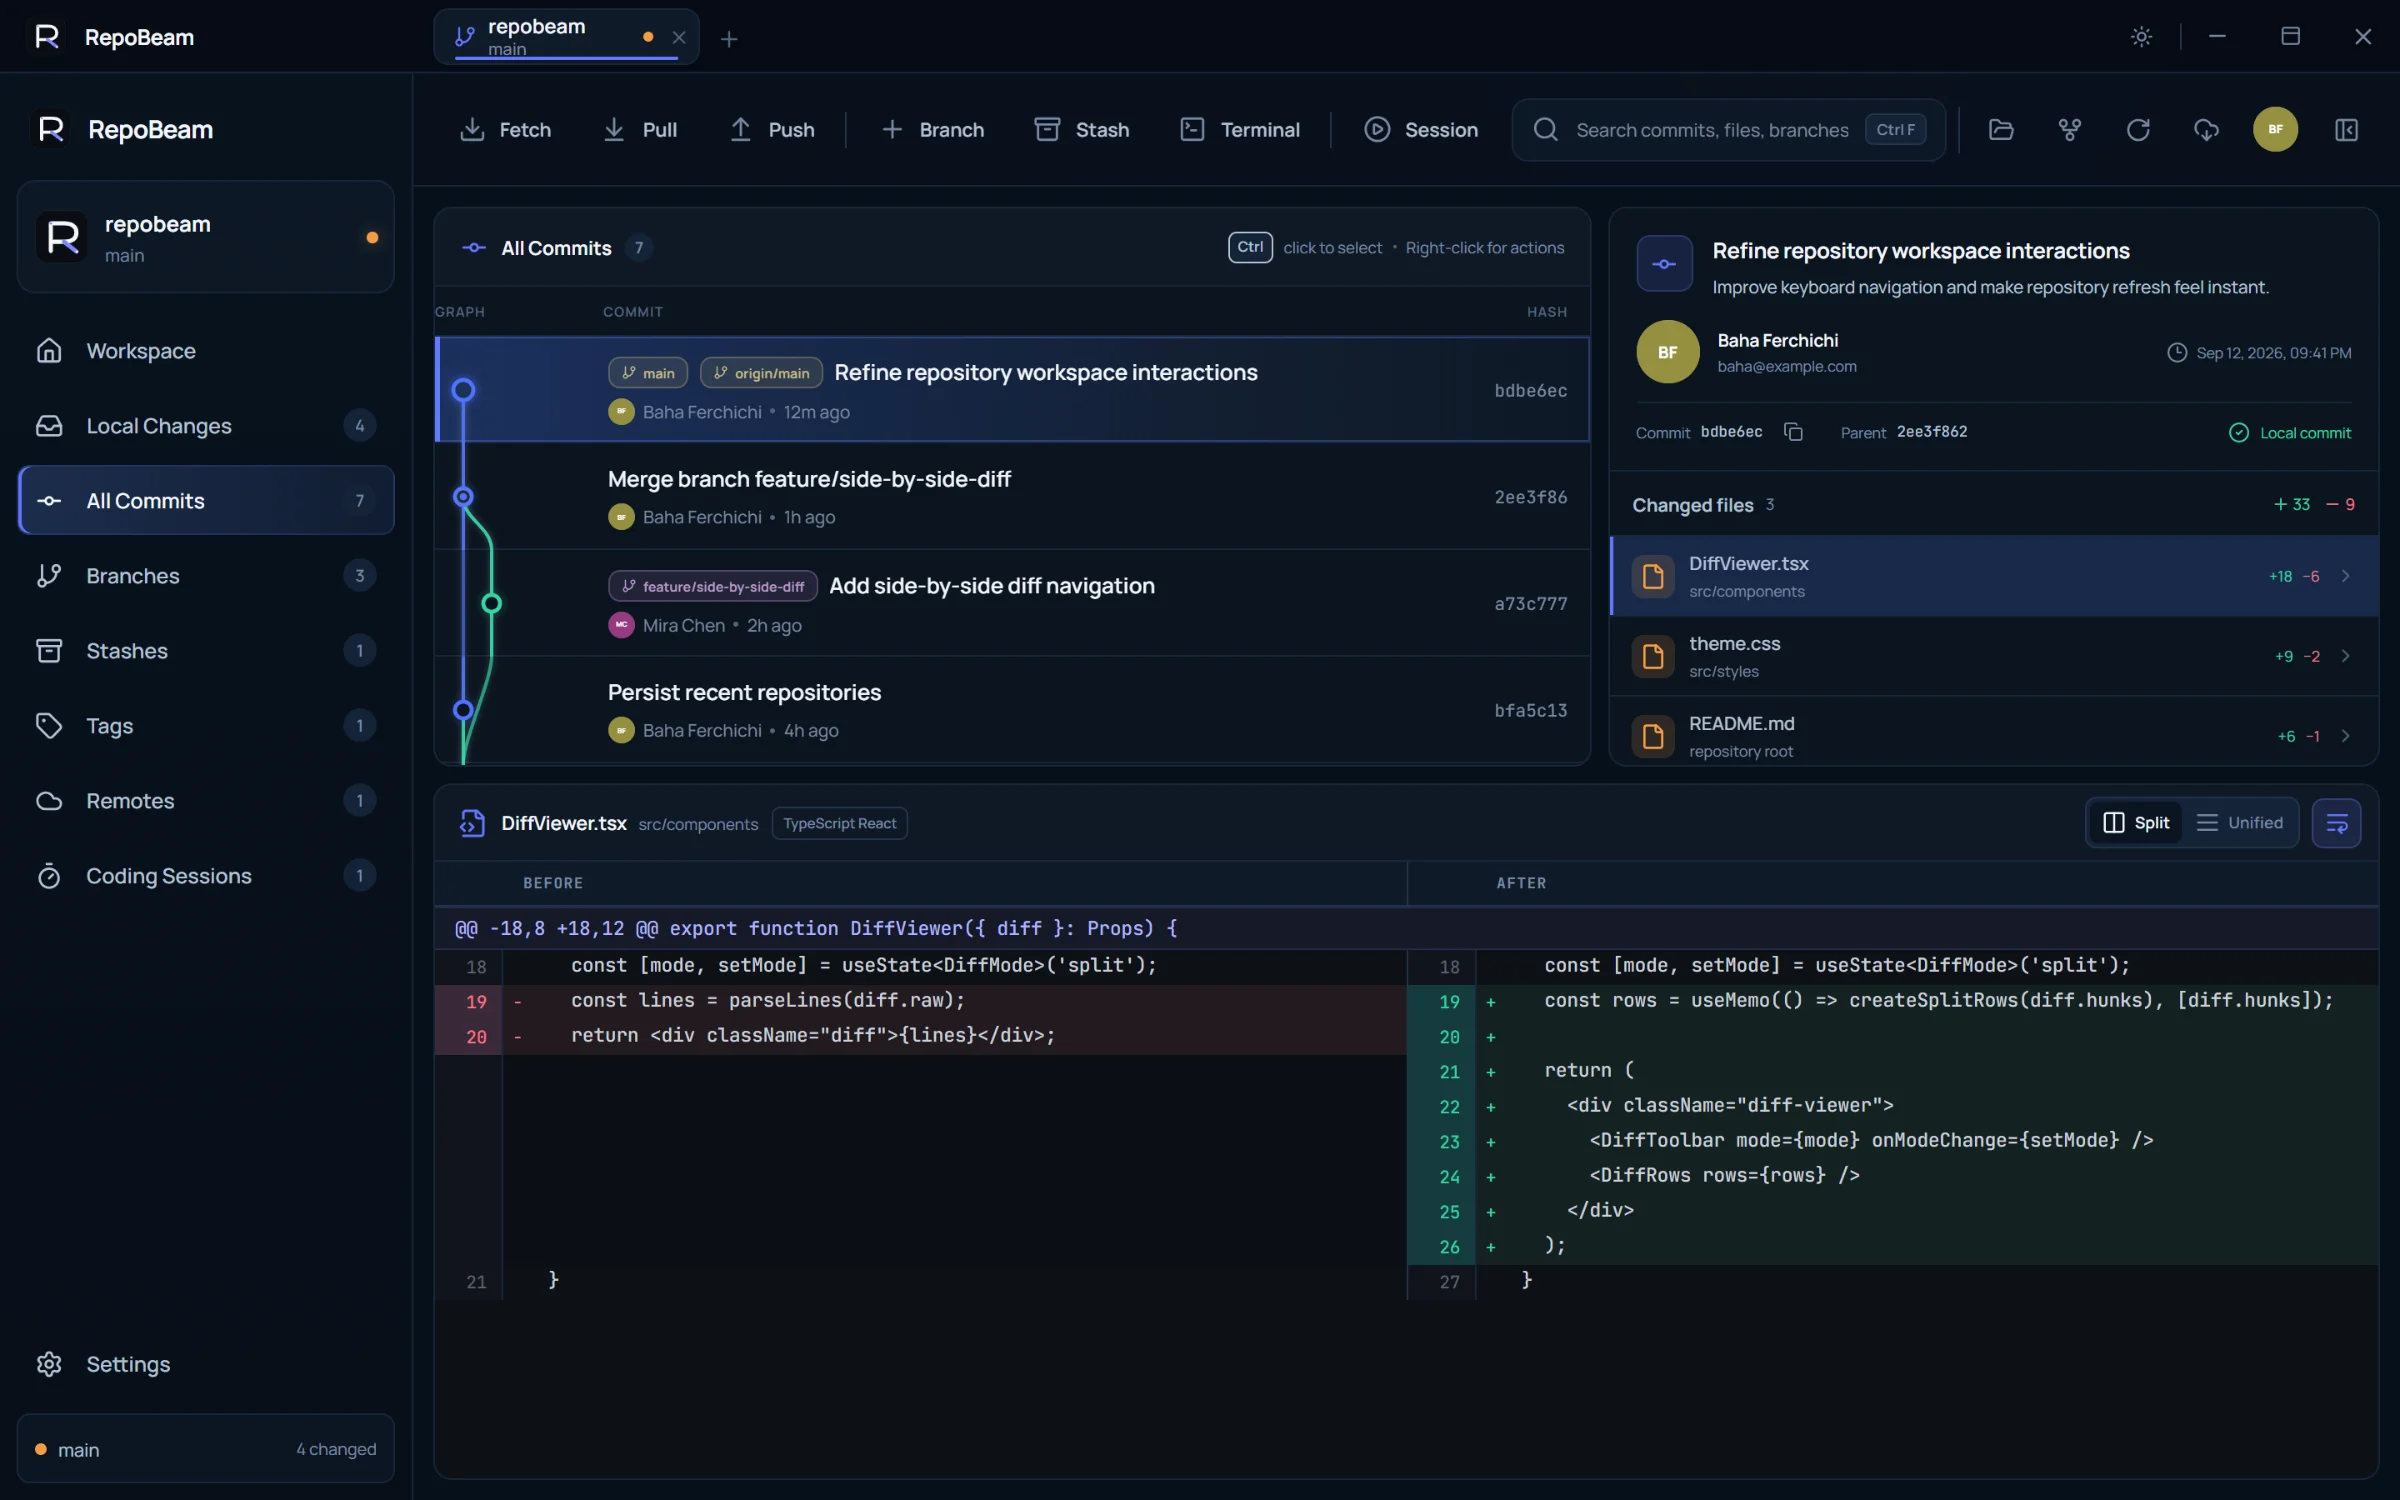Open Local Changes in the sidebar
Screen dimensions: 2400x1500
[x=206, y=426]
